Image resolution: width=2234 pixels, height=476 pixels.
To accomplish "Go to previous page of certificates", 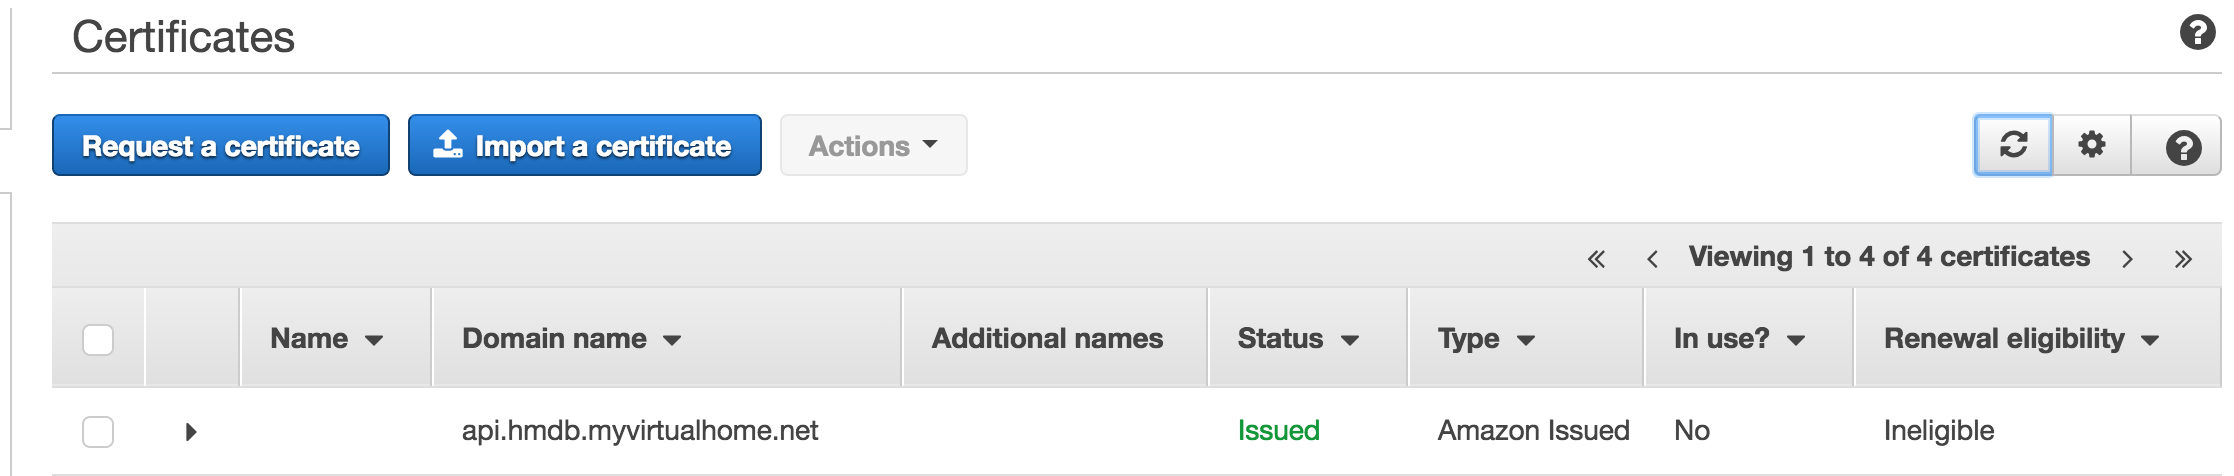I will tap(1652, 259).
